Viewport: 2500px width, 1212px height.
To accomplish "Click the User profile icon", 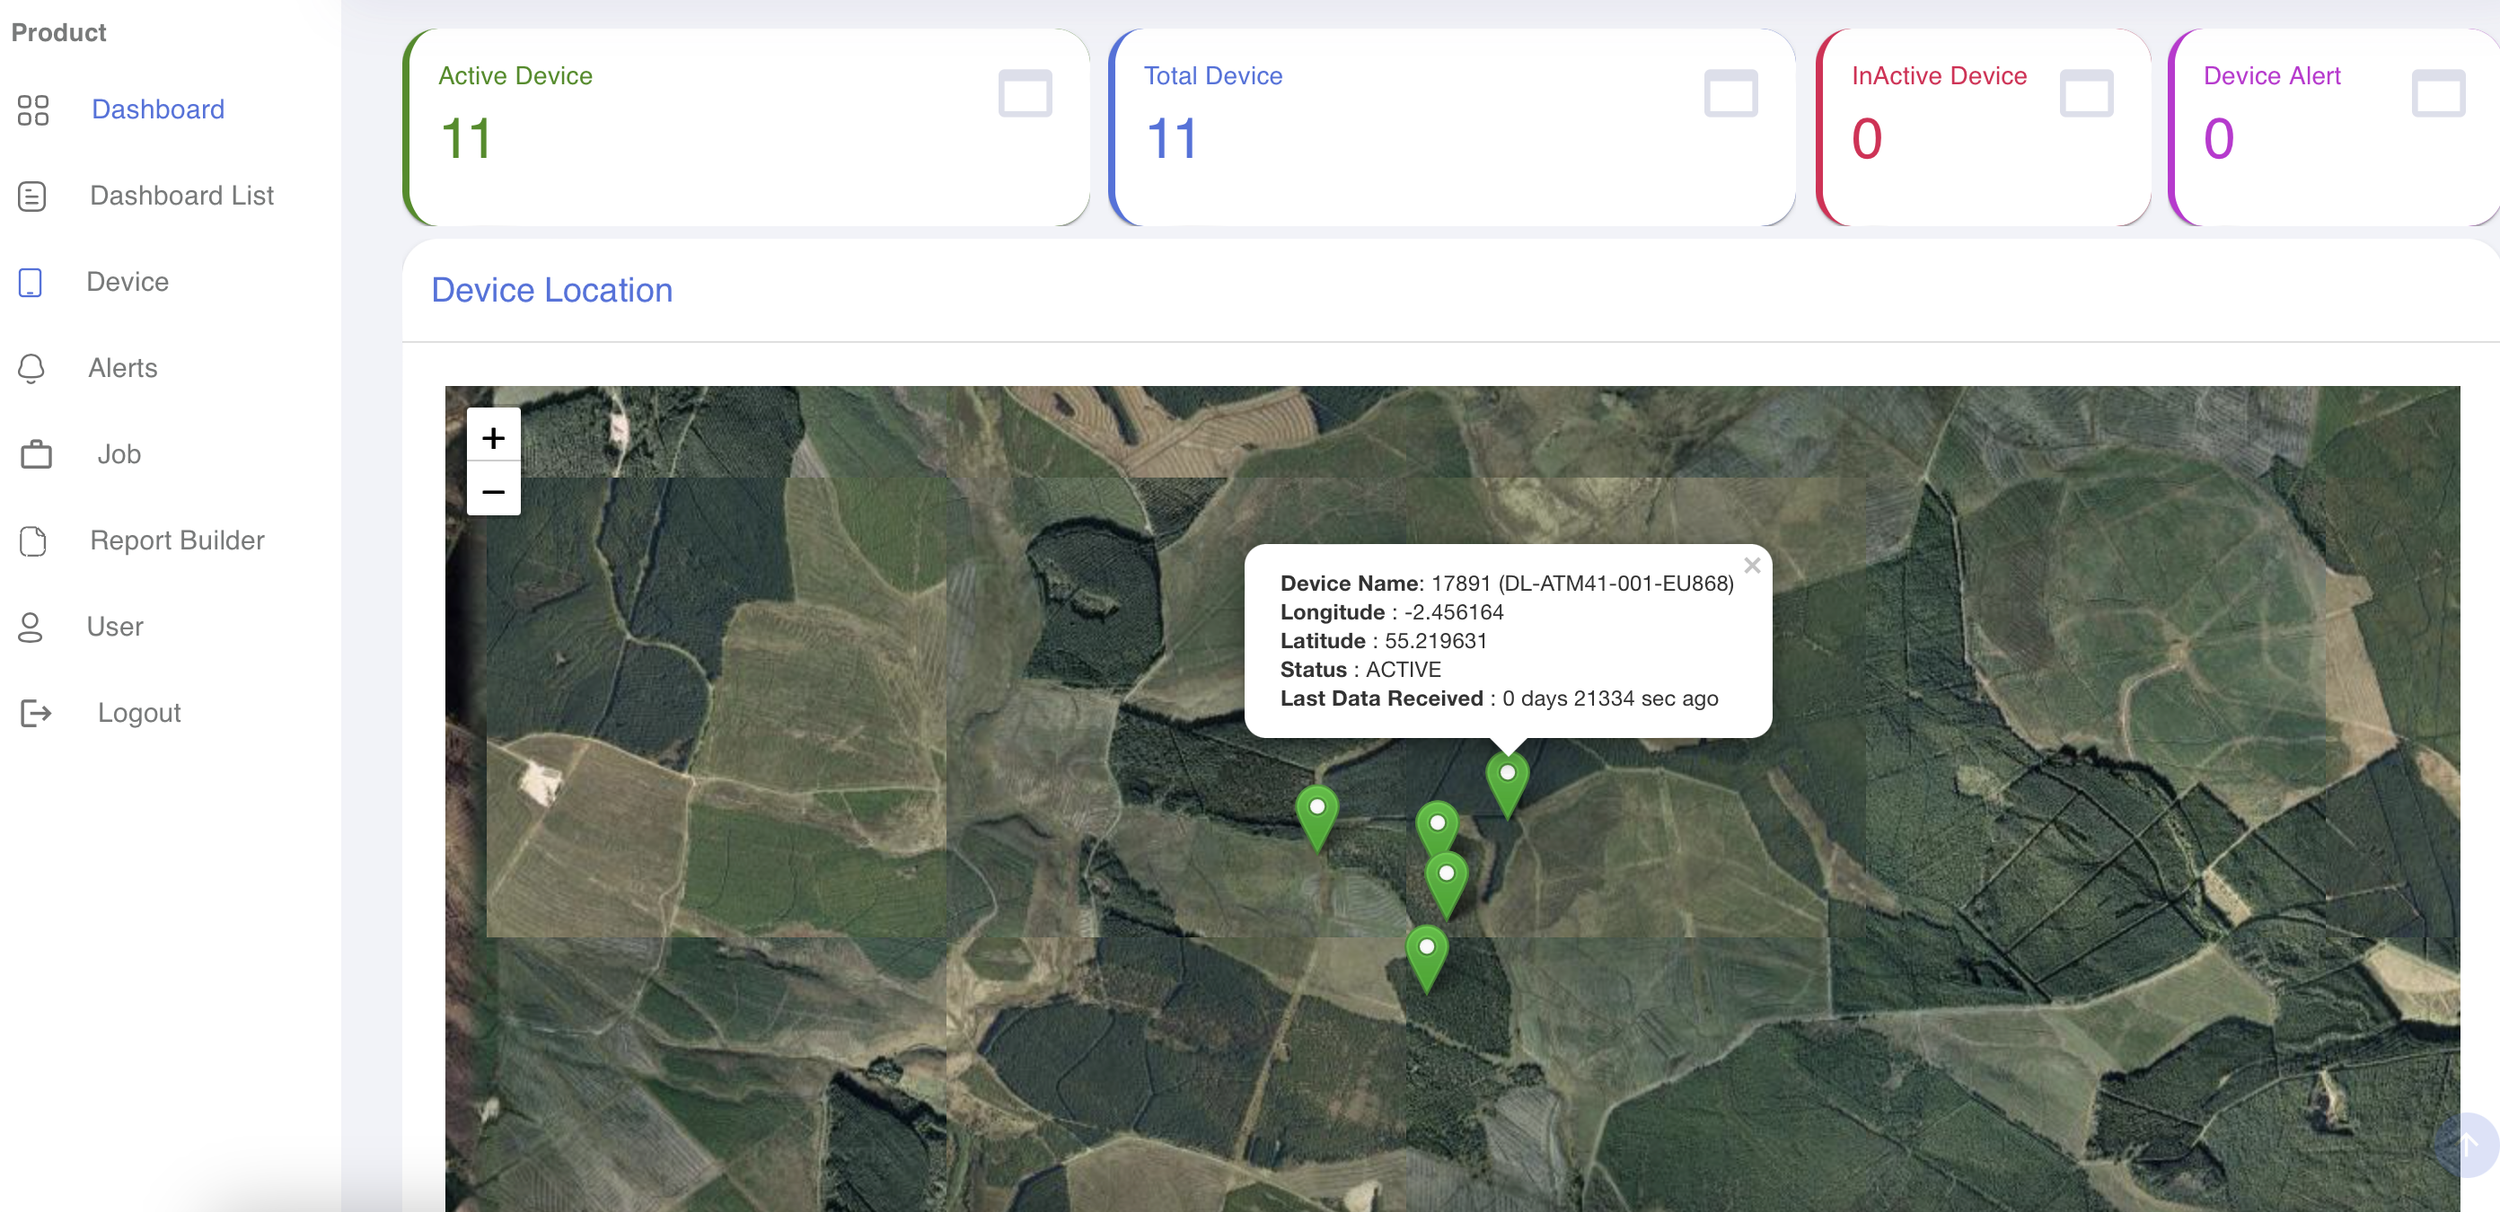I will (x=30, y=627).
